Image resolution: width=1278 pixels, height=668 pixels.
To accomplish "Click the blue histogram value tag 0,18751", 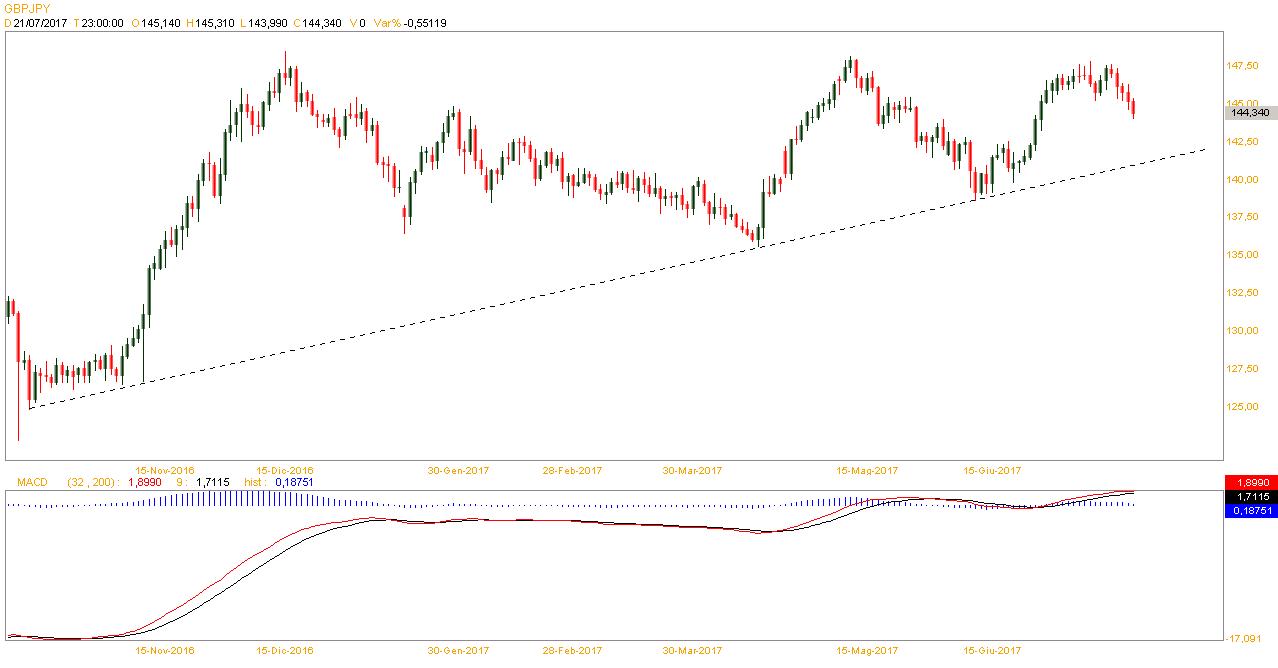I will click(x=1250, y=509).
